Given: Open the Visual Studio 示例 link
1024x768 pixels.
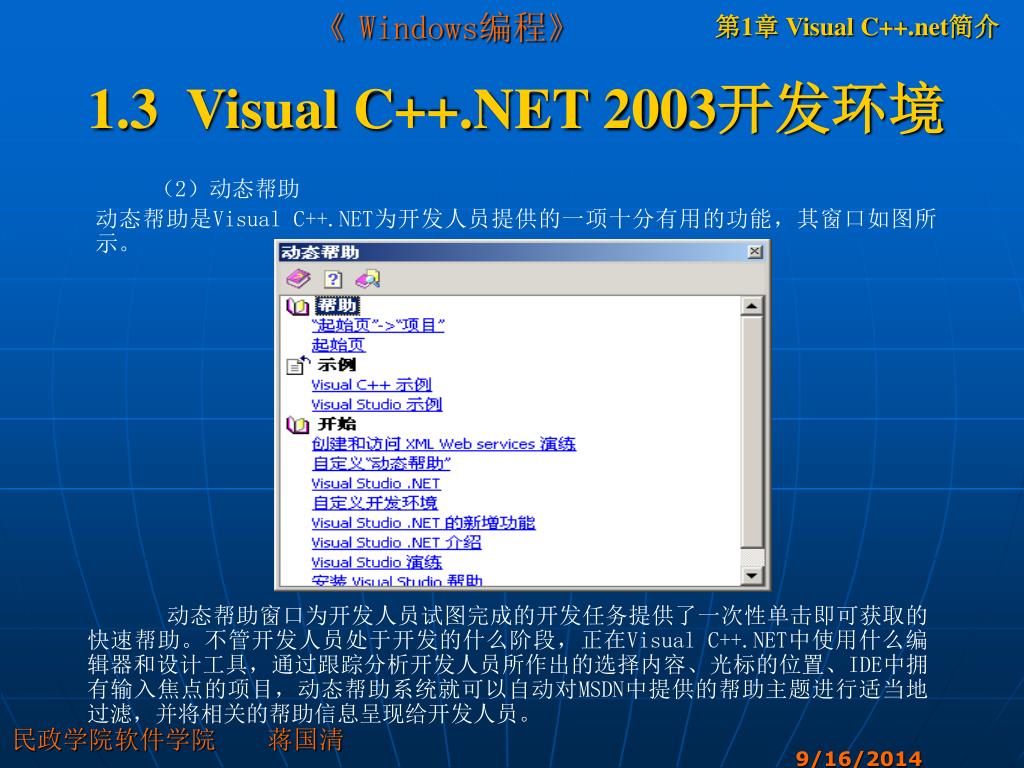Looking at the screenshot, I should (377, 404).
